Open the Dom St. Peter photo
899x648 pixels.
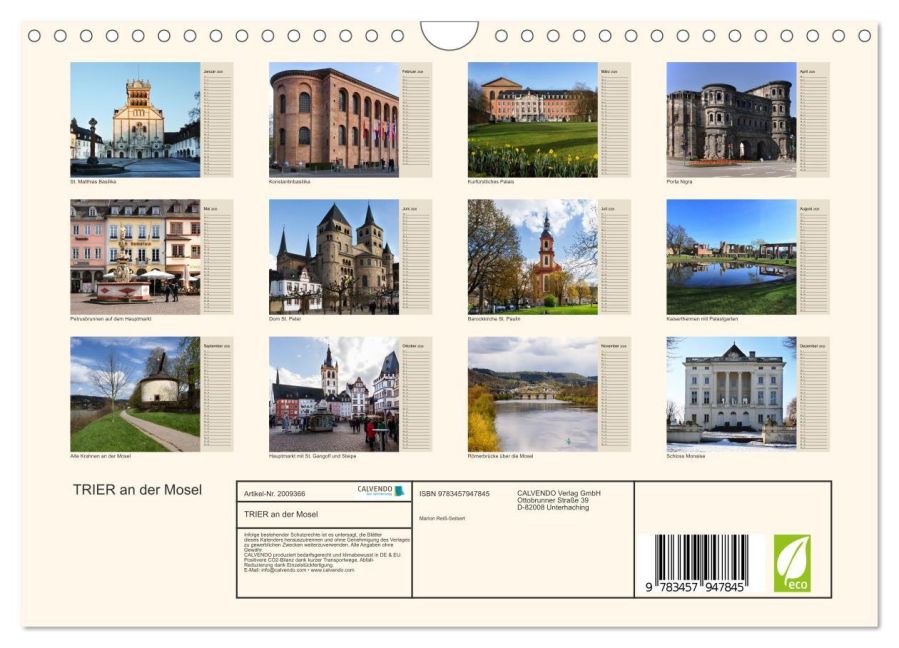pyautogui.click(x=334, y=257)
